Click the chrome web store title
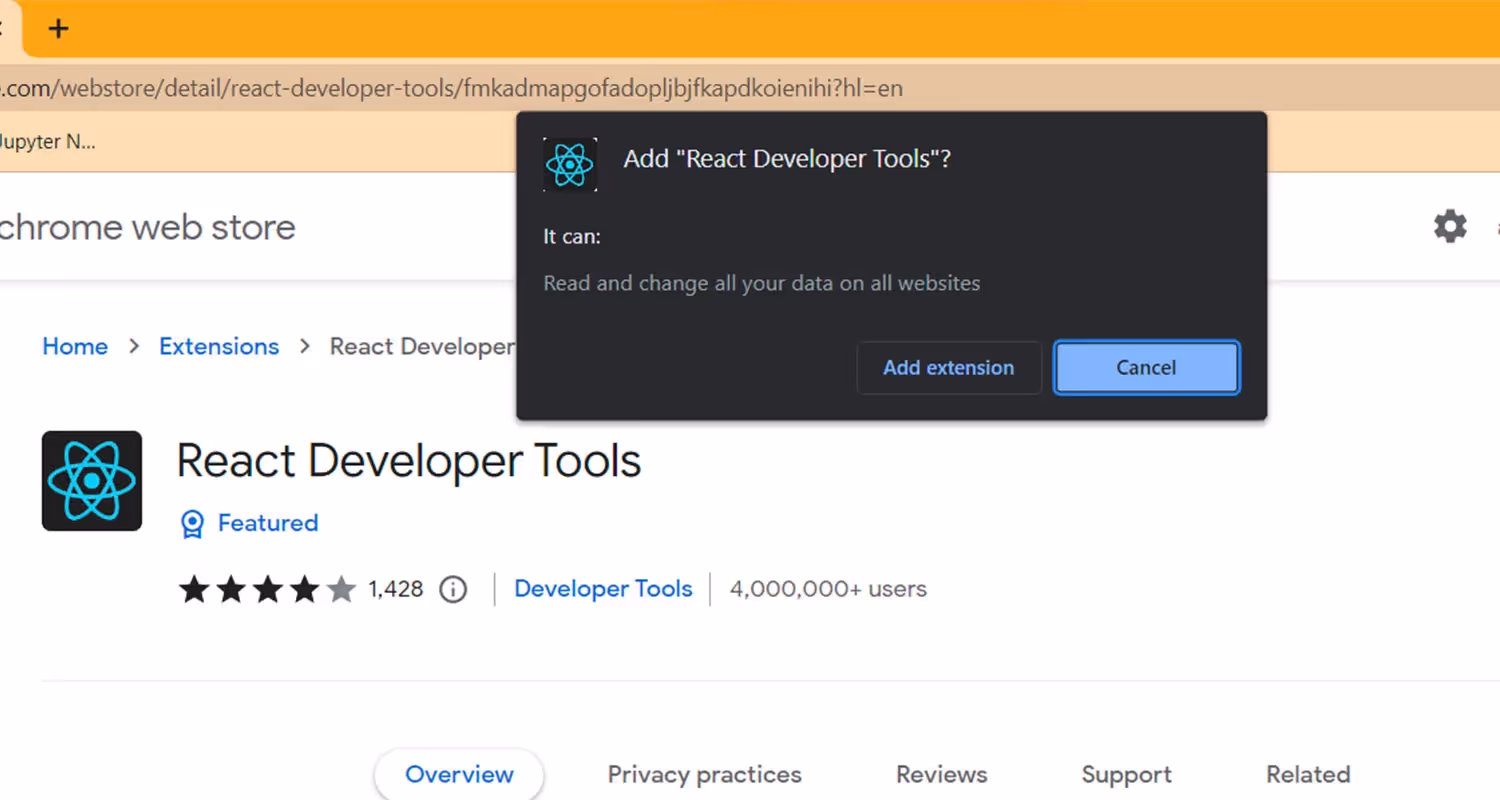The height and width of the screenshot is (800, 1500). [x=147, y=227]
